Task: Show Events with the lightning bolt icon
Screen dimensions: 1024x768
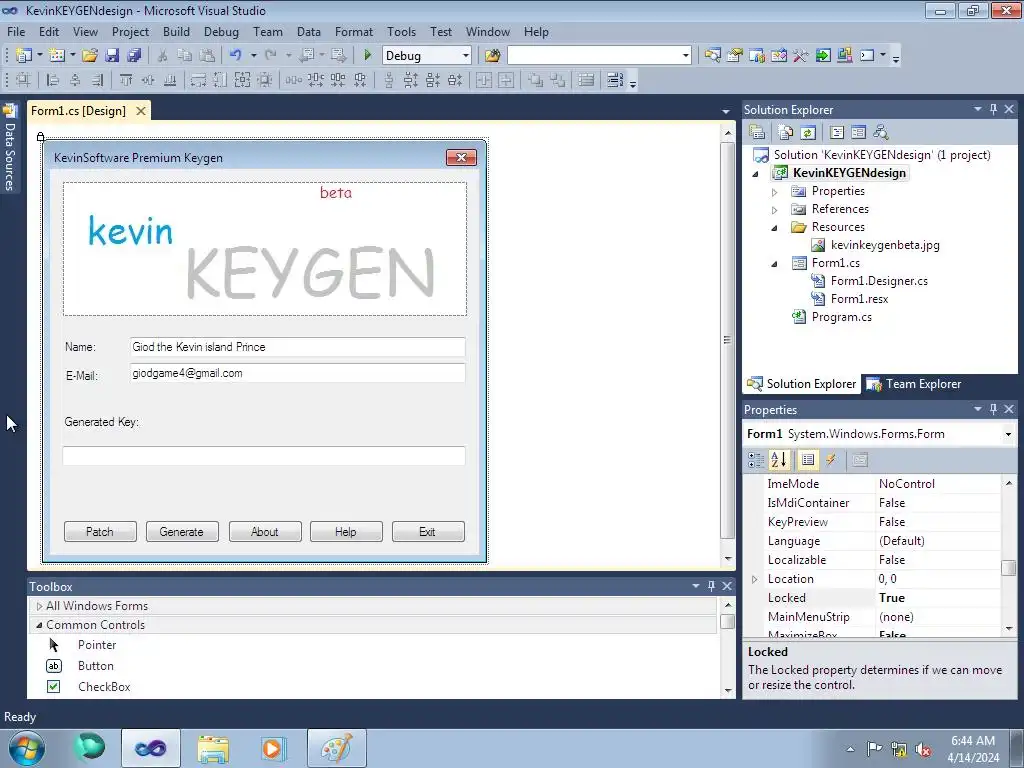Action: click(831, 460)
